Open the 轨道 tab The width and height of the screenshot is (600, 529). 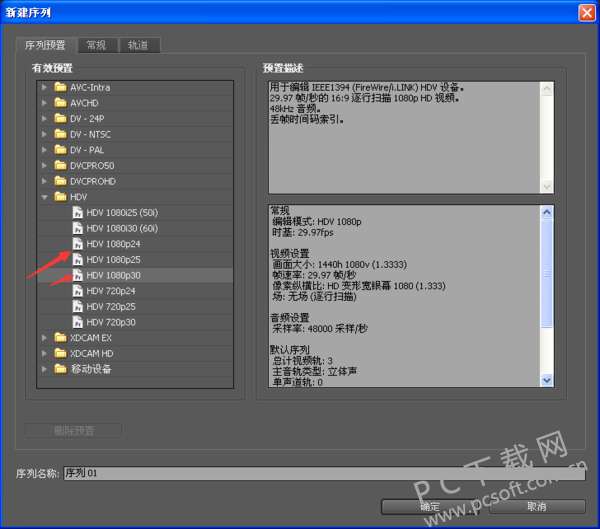click(x=138, y=45)
